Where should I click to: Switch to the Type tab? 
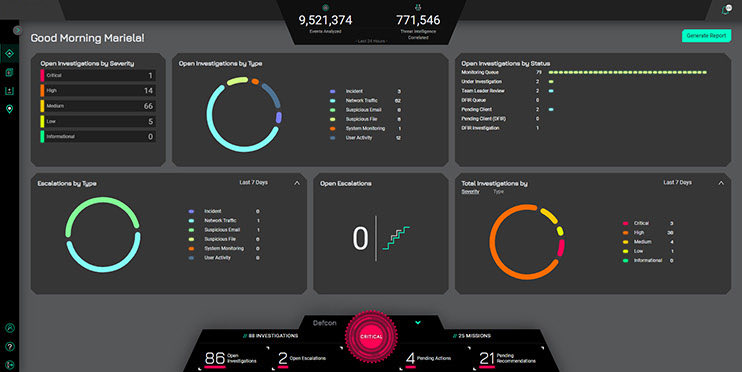498,192
